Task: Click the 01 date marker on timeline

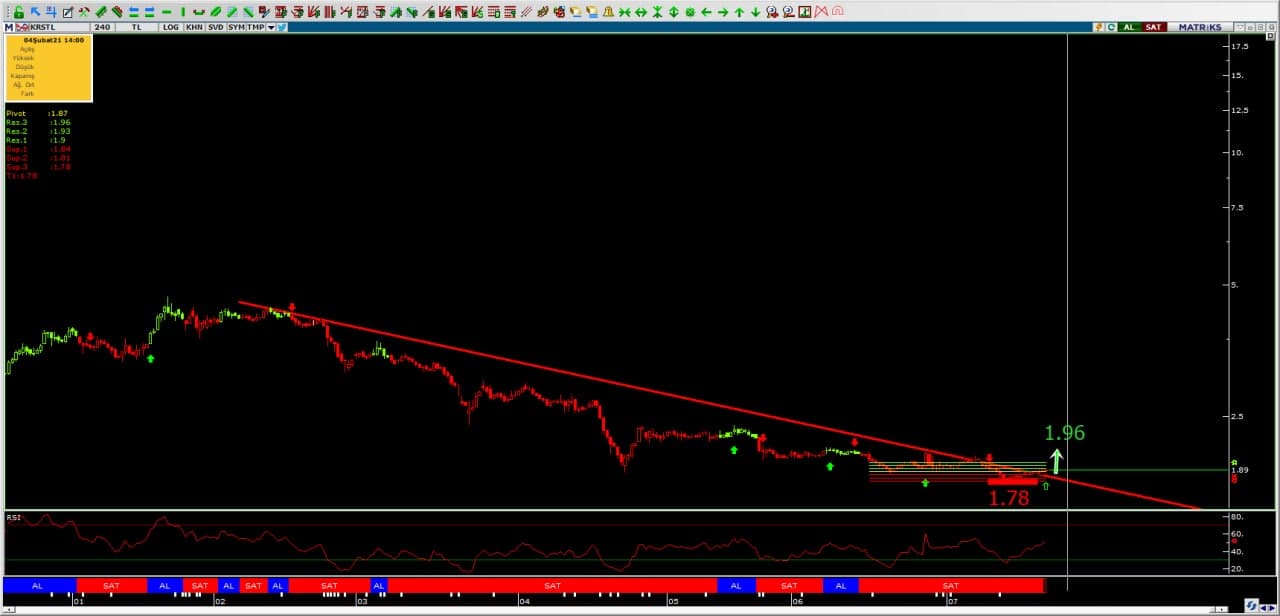Action: (x=78, y=601)
